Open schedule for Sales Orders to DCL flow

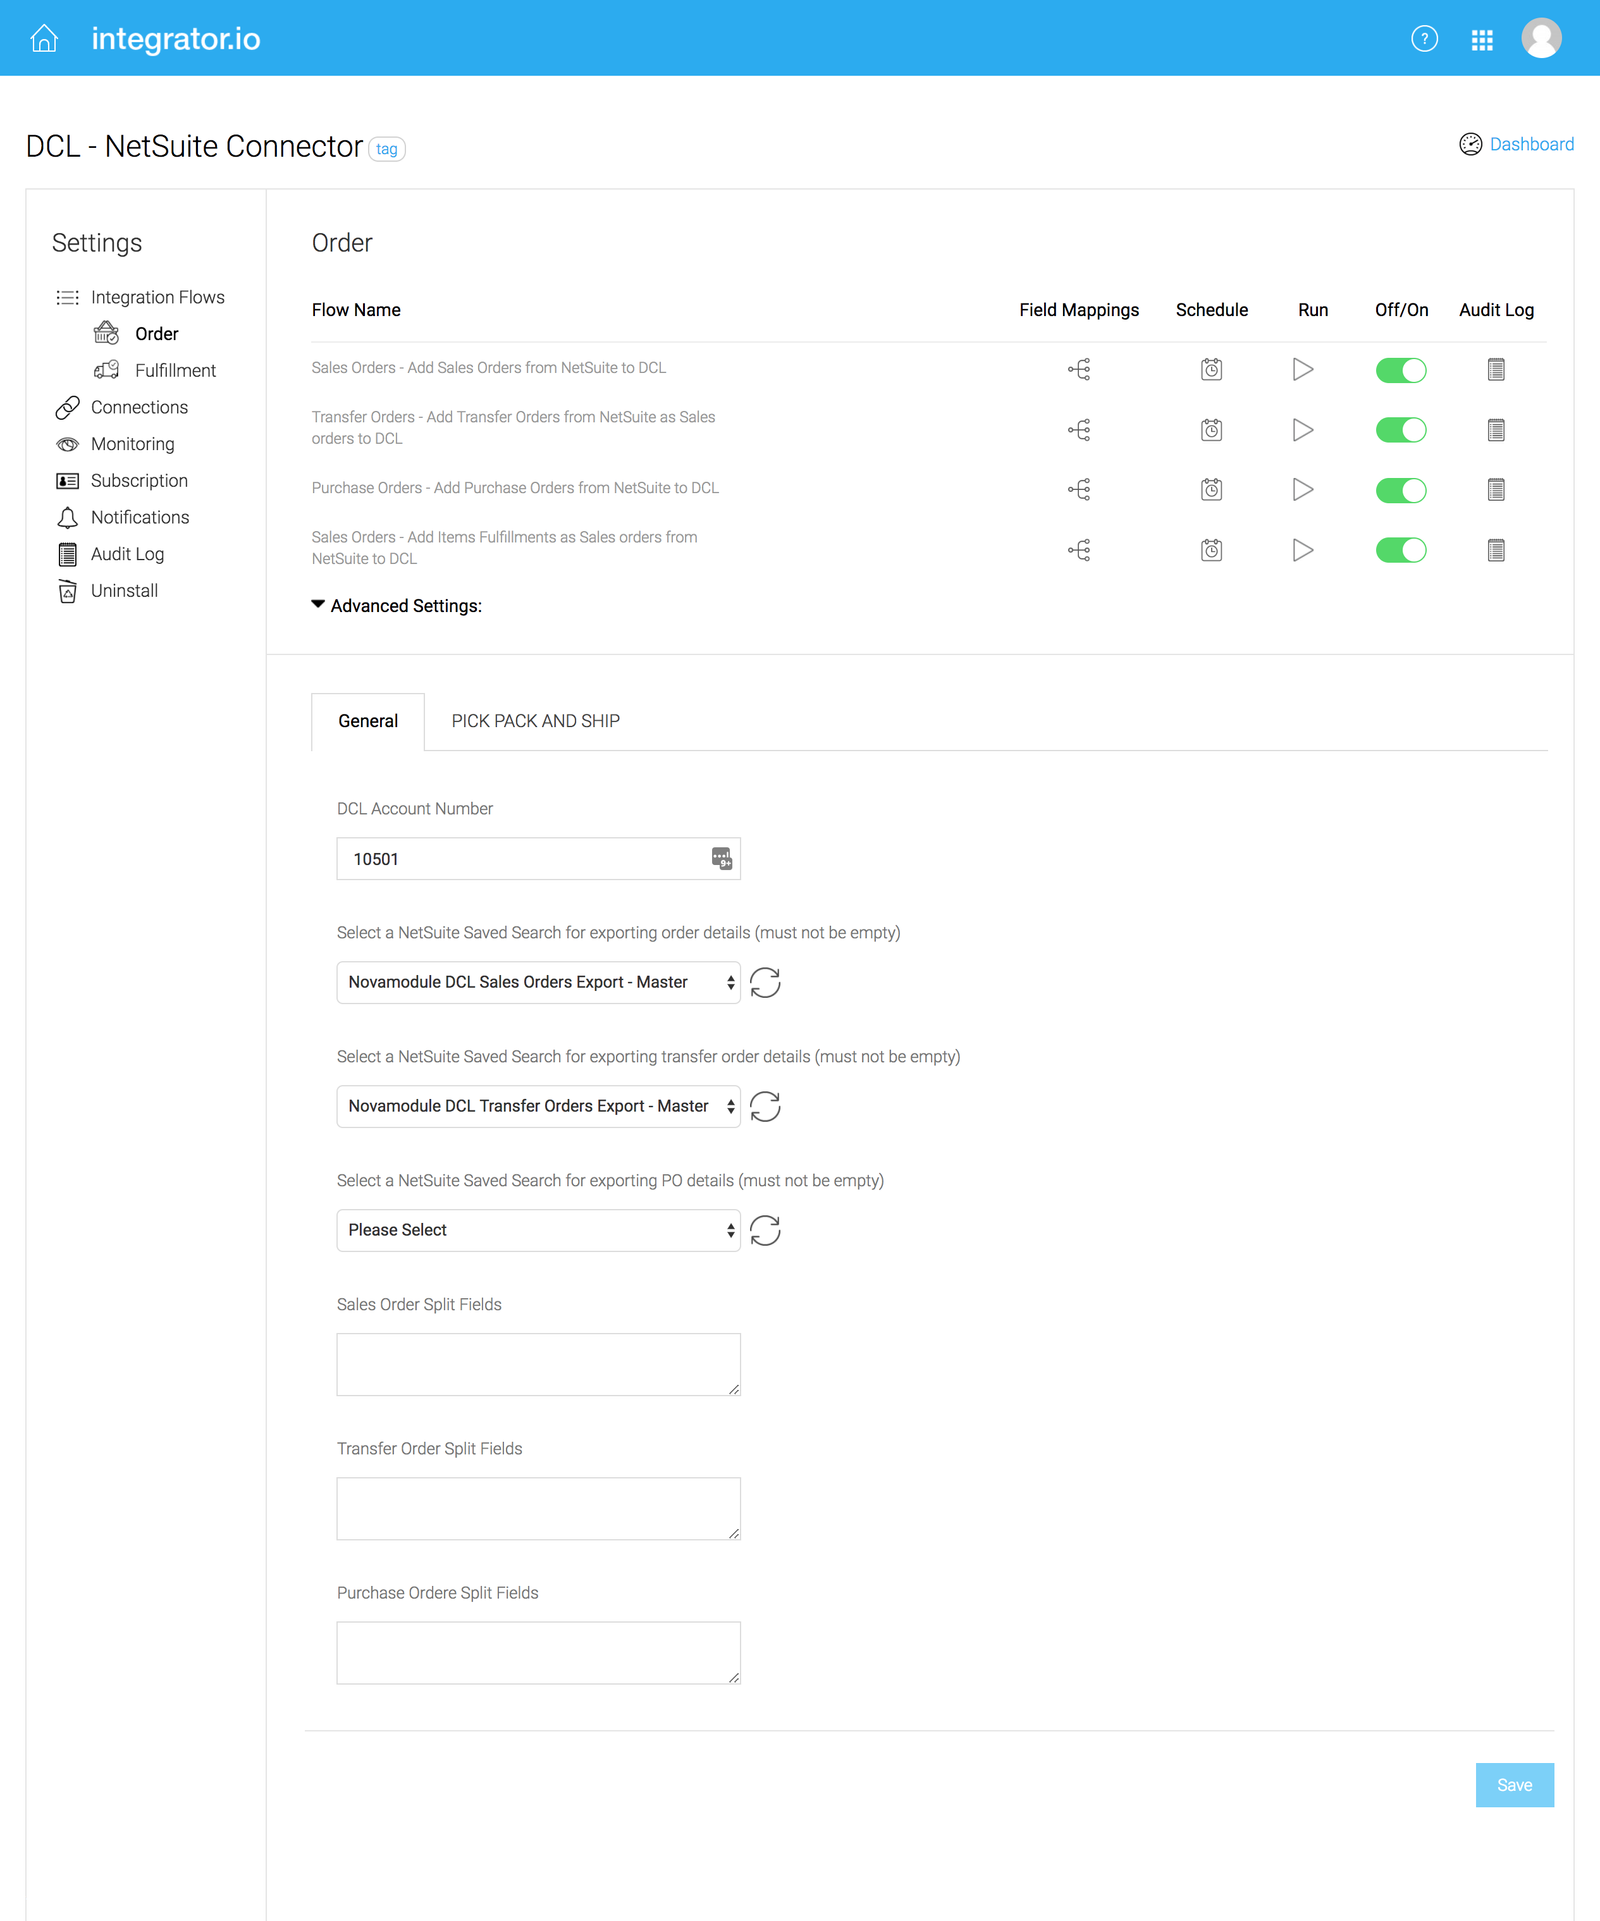(x=1211, y=369)
